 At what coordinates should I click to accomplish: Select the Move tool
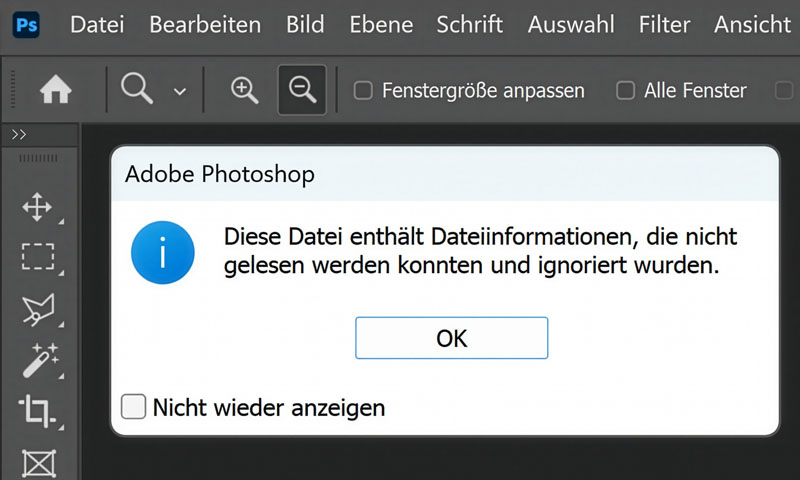(37, 207)
